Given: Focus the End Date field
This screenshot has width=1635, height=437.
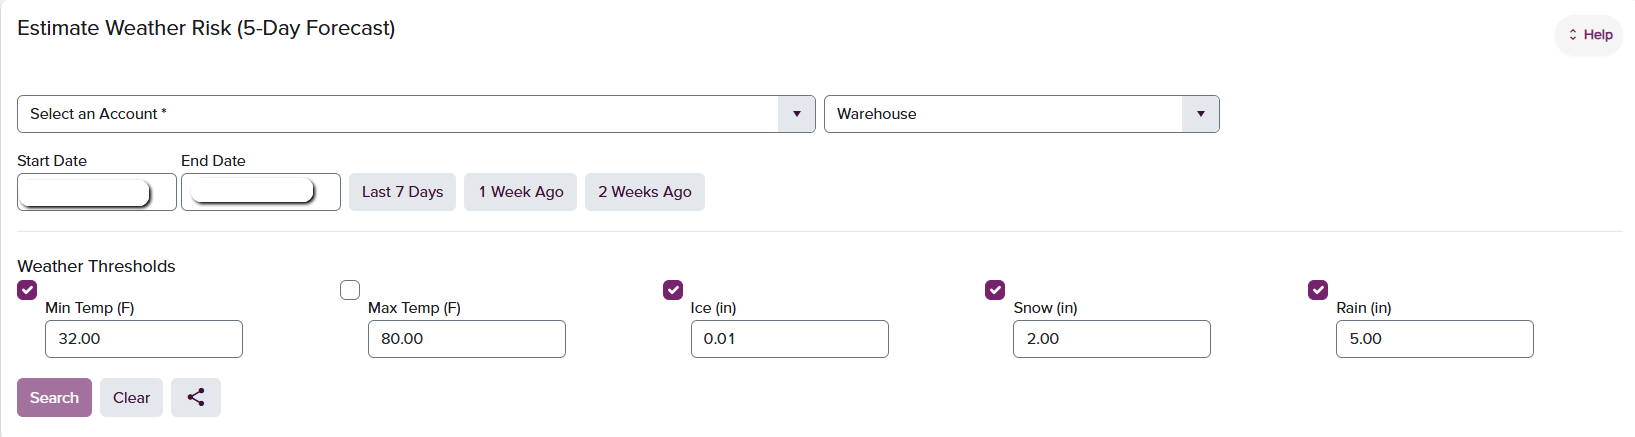Looking at the screenshot, I should [x=261, y=192].
